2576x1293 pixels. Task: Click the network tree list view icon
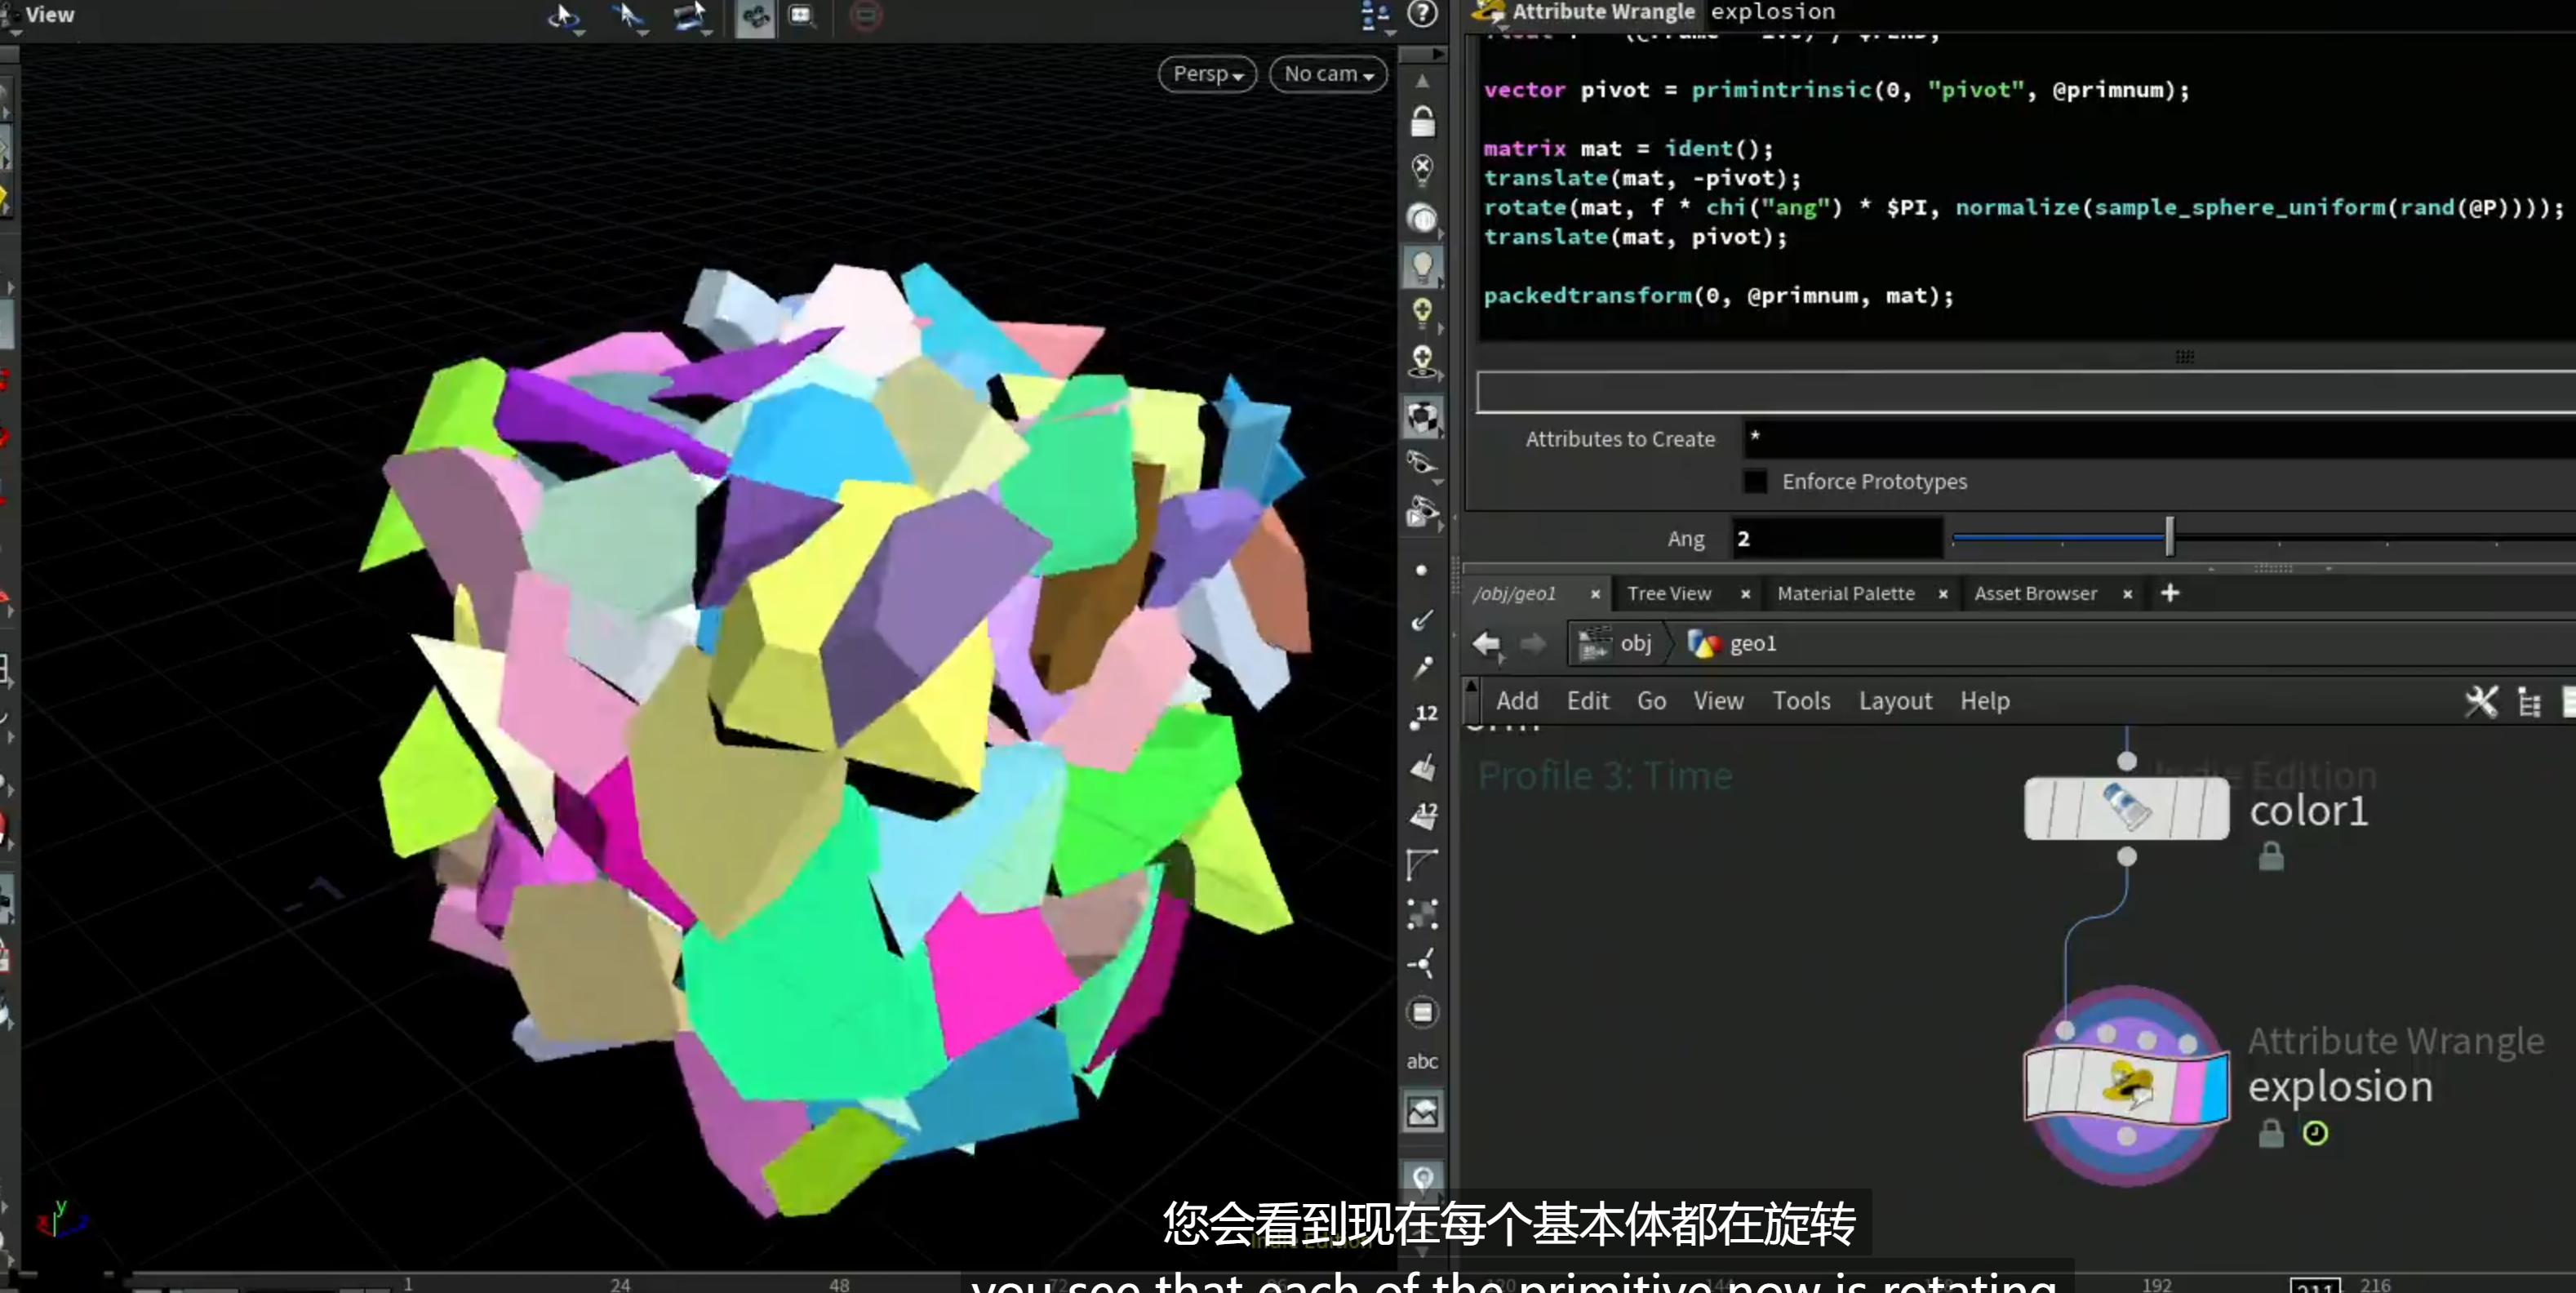click(2529, 702)
